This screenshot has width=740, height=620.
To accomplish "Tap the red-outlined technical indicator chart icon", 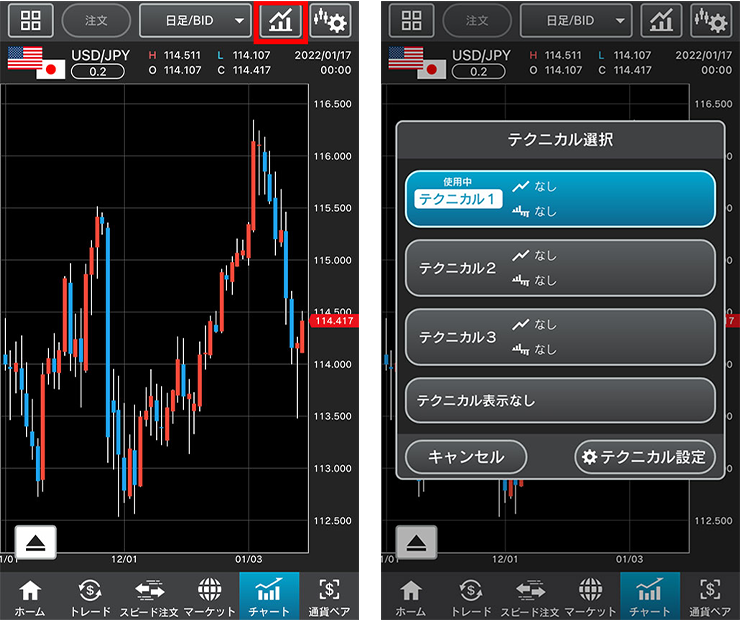I will (280, 20).
